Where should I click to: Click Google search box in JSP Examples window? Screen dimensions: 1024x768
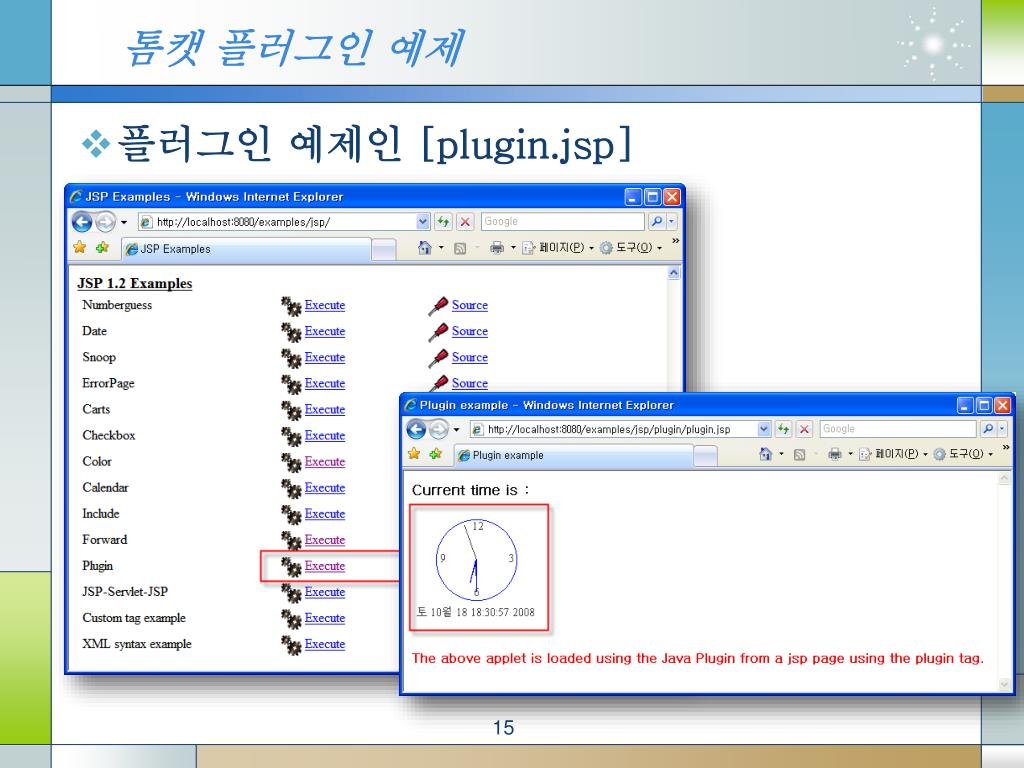(x=563, y=222)
